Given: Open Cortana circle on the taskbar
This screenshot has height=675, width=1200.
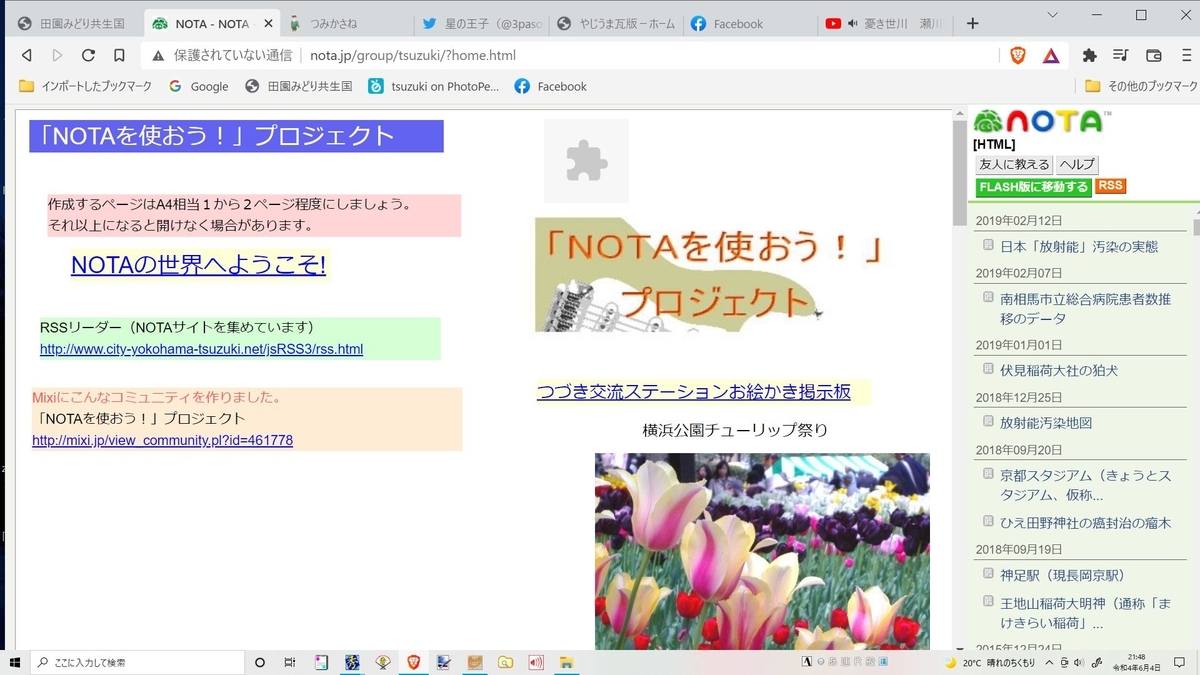Looking at the screenshot, I should click(x=260, y=662).
